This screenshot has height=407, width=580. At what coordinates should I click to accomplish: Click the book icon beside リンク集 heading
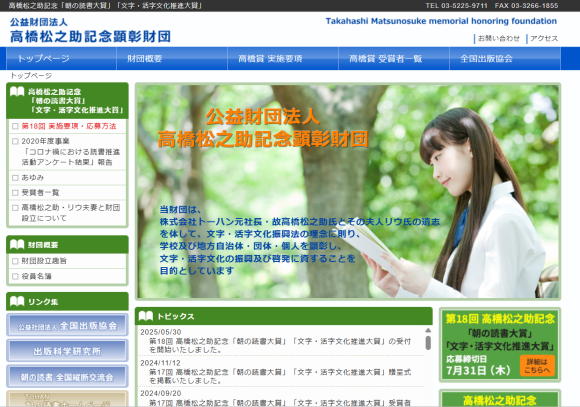17,302
